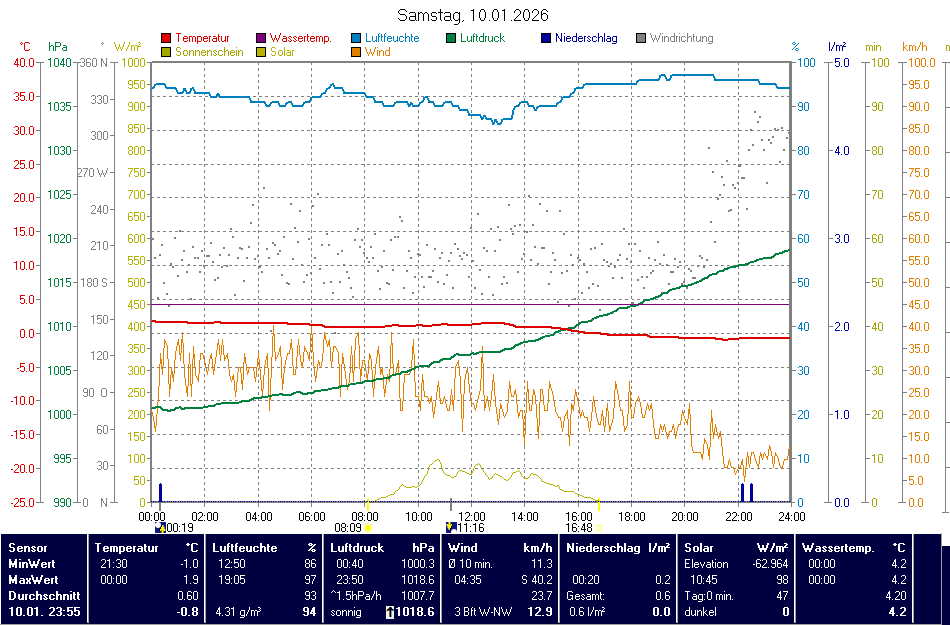
Task: Select the Solar legend label
Action: pos(282,52)
